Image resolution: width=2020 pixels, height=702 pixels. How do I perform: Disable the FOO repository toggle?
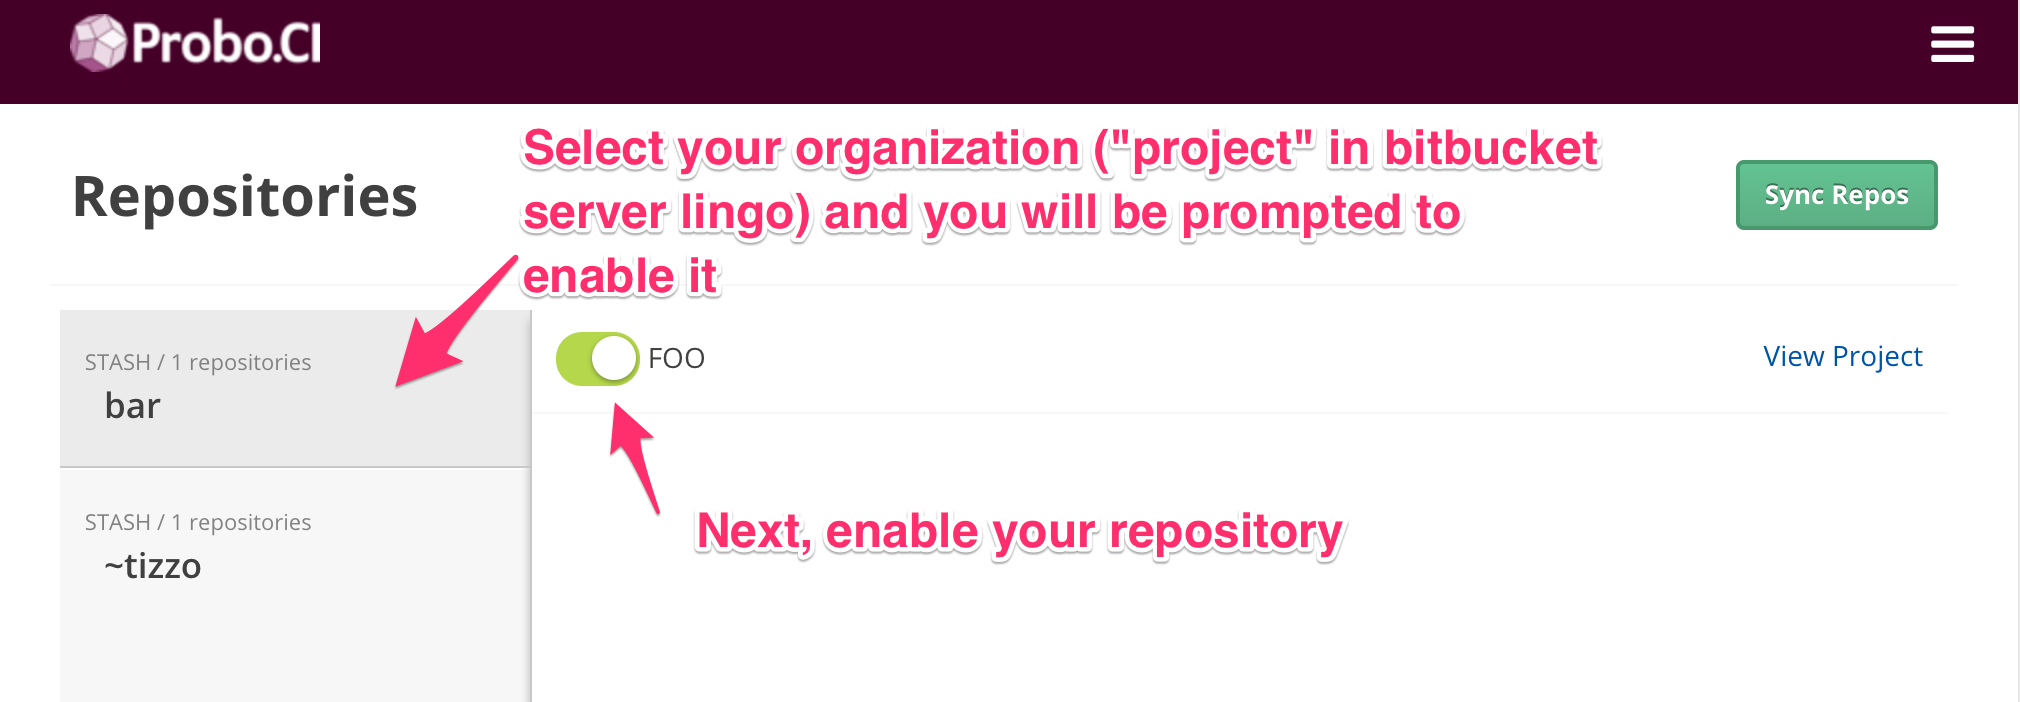pos(597,359)
